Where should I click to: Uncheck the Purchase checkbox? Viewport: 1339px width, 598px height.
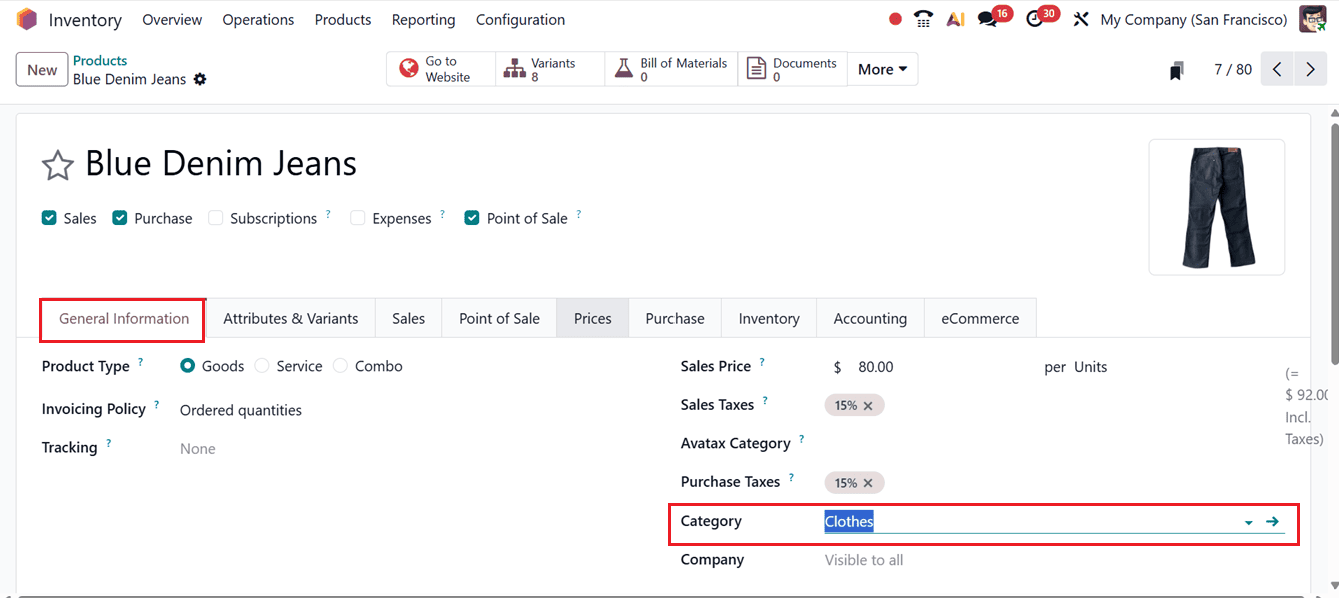coord(120,217)
